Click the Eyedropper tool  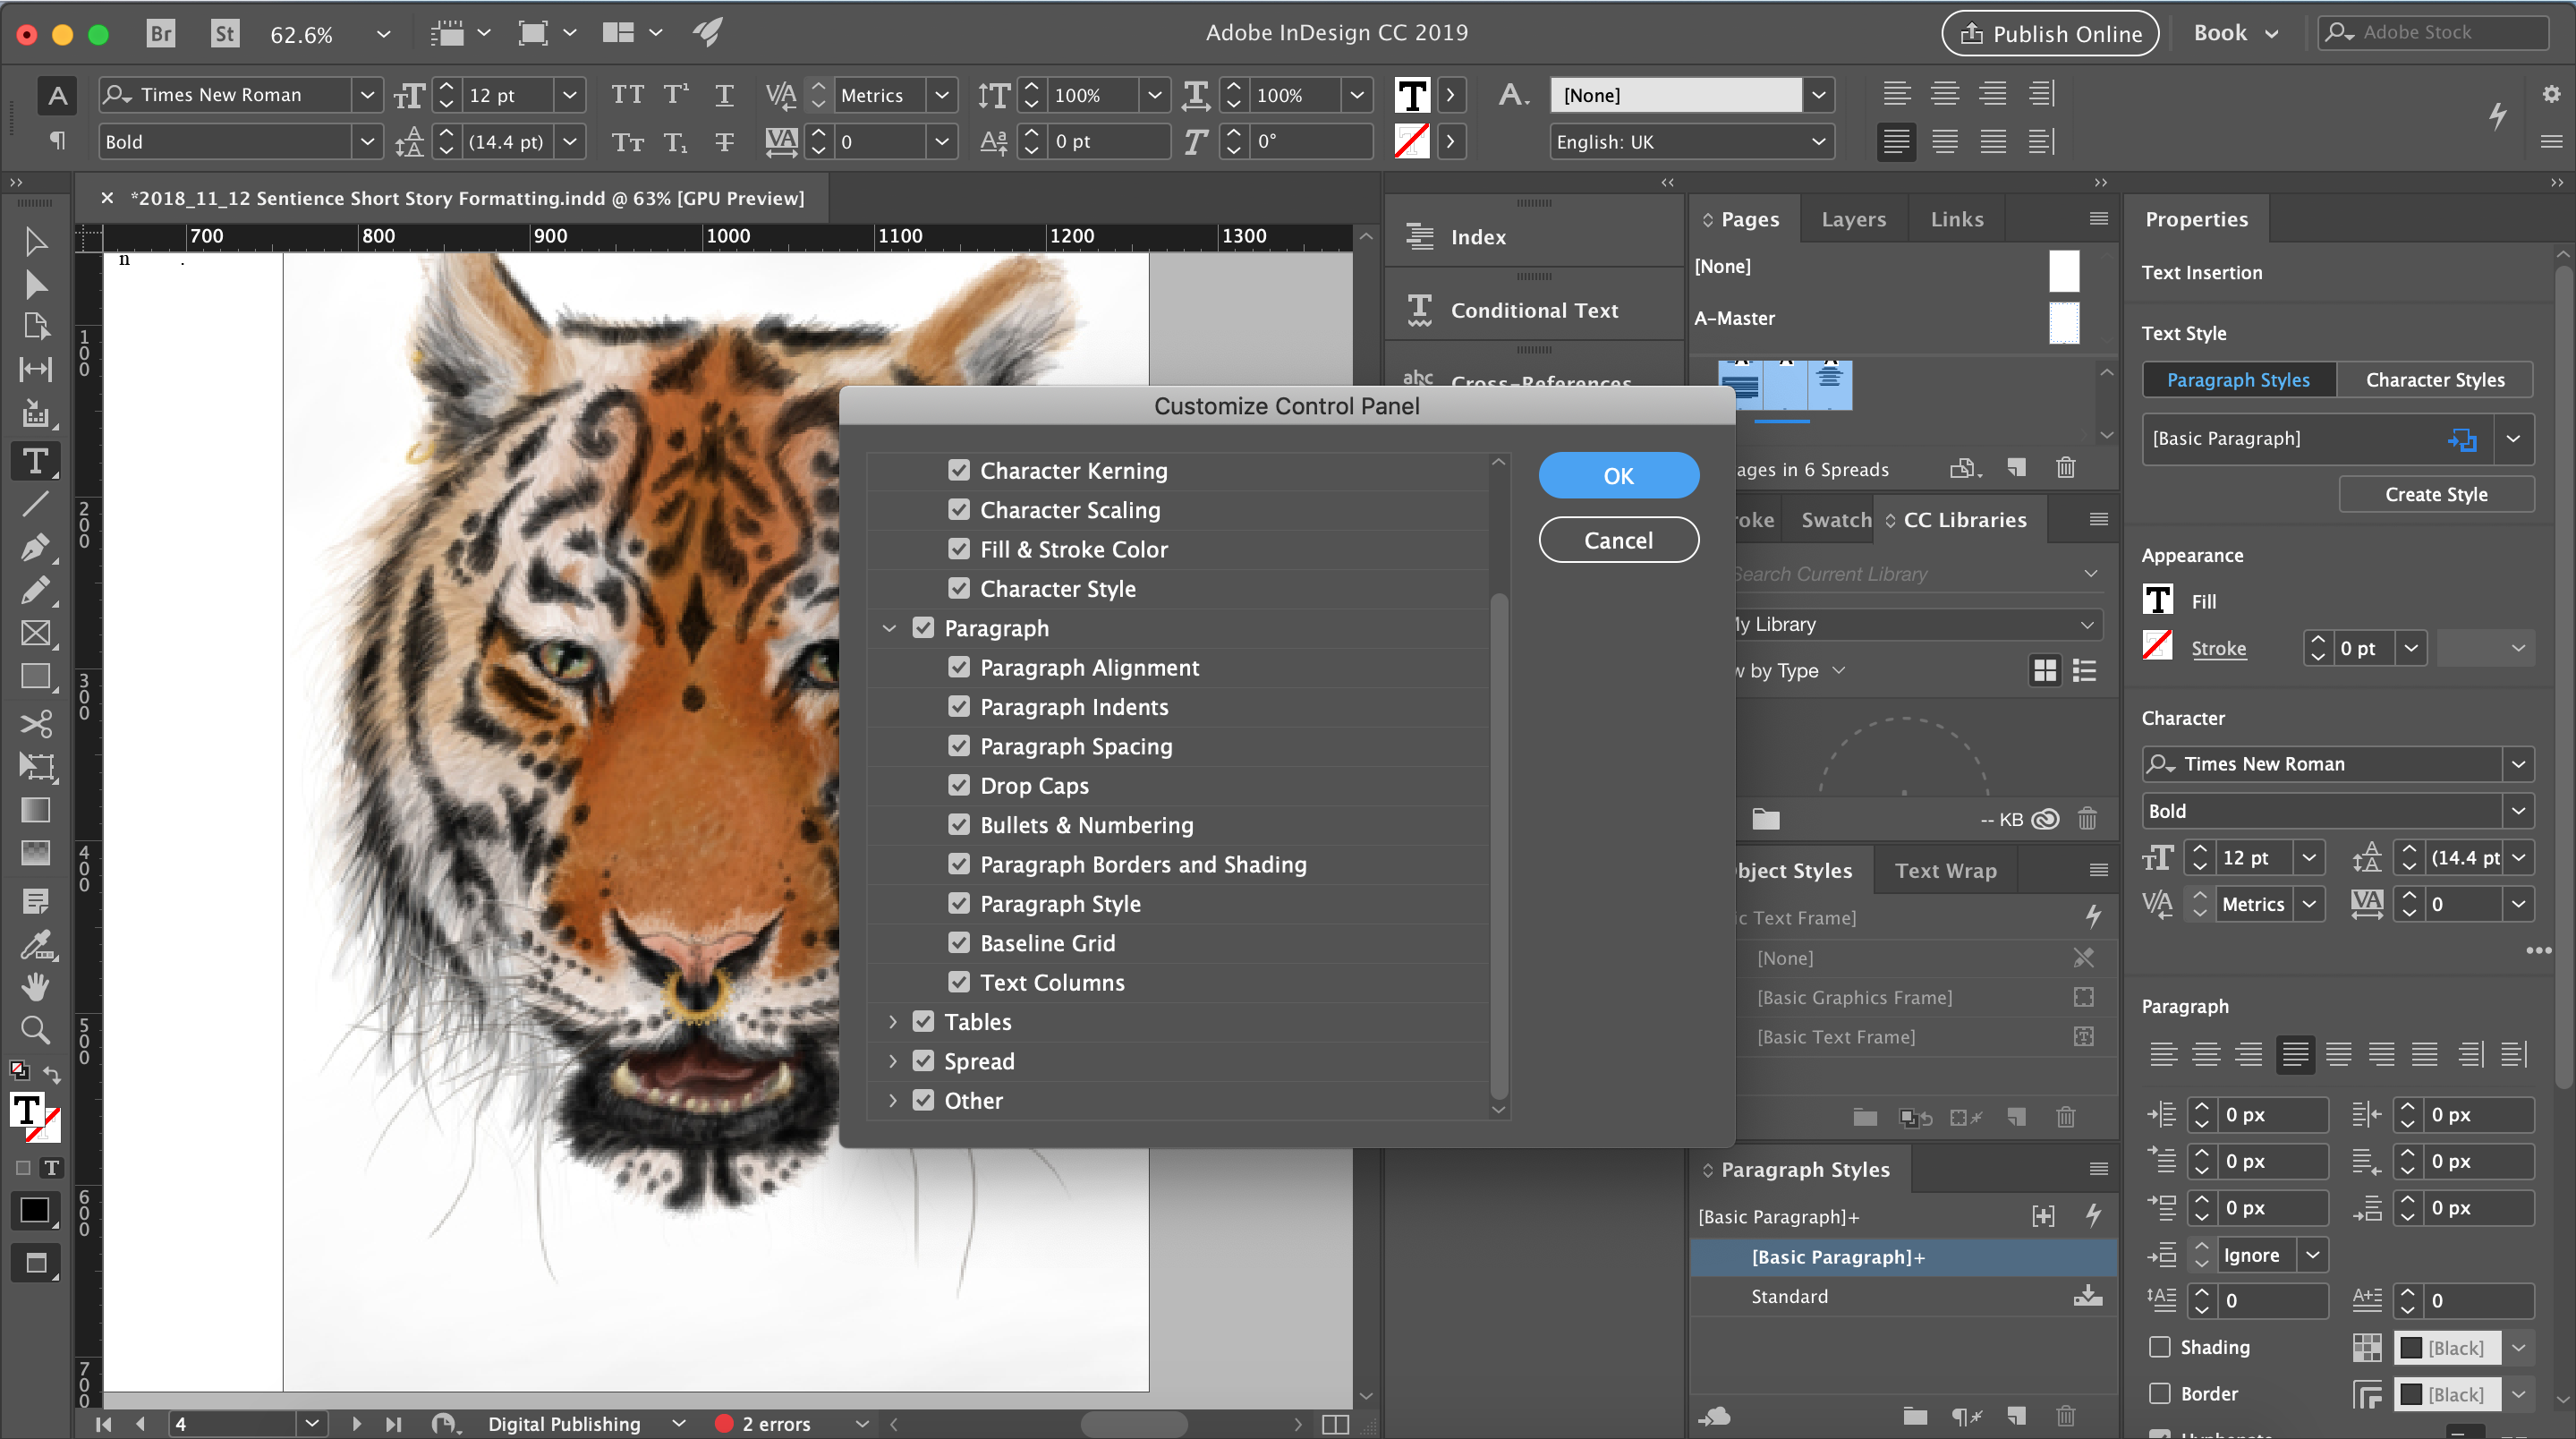coord(35,944)
